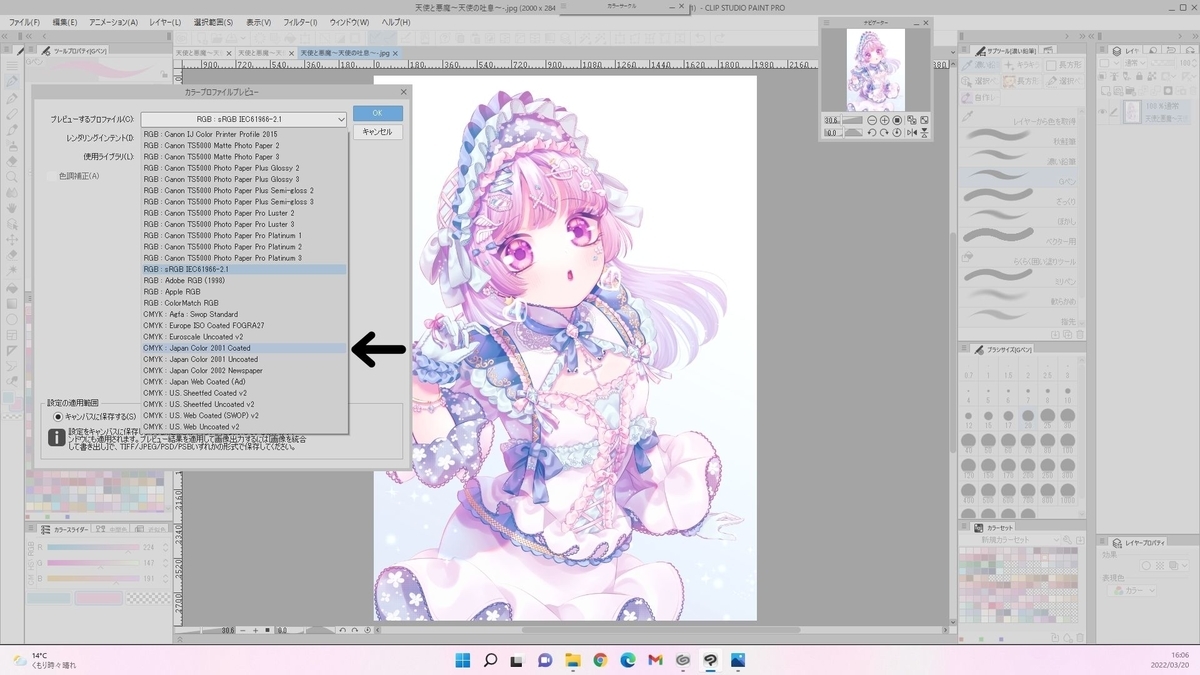This screenshot has height=675, width=1200.
Task: Launch Google Chrome from the taskbar
Action: click(x=600, y=660)
